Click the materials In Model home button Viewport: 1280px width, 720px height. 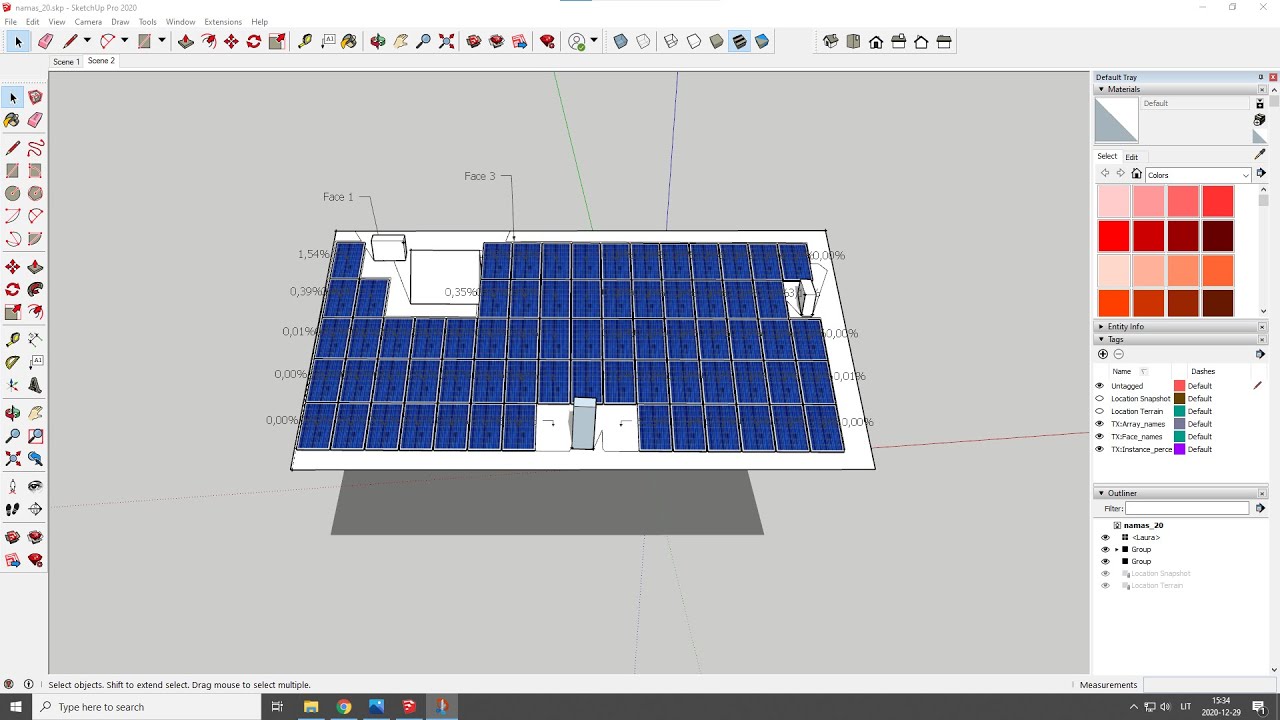[1136, 174]
